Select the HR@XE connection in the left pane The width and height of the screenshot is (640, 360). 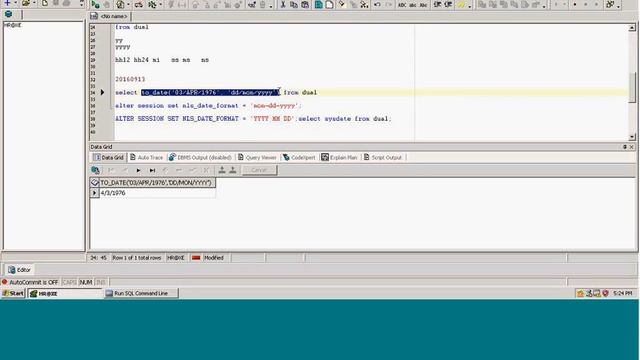(13, 25)
